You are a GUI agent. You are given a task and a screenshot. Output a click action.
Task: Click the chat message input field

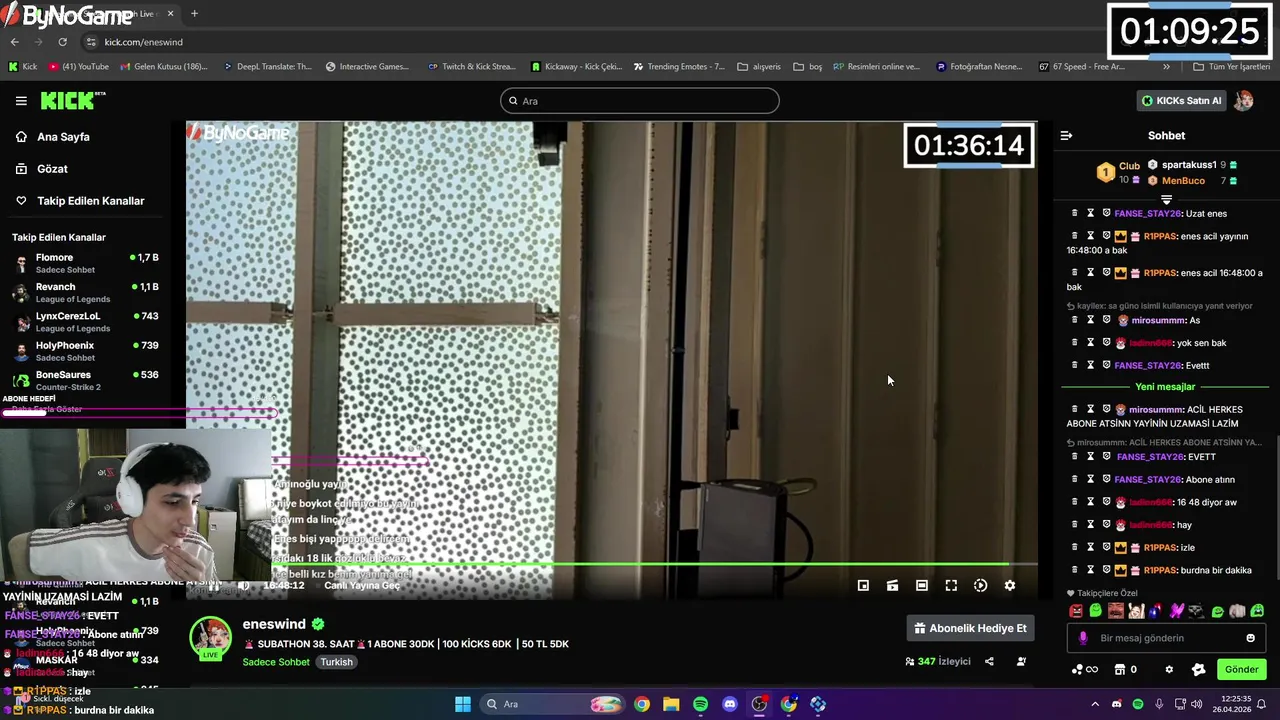pyautogui.click(x=1168, y=638)
